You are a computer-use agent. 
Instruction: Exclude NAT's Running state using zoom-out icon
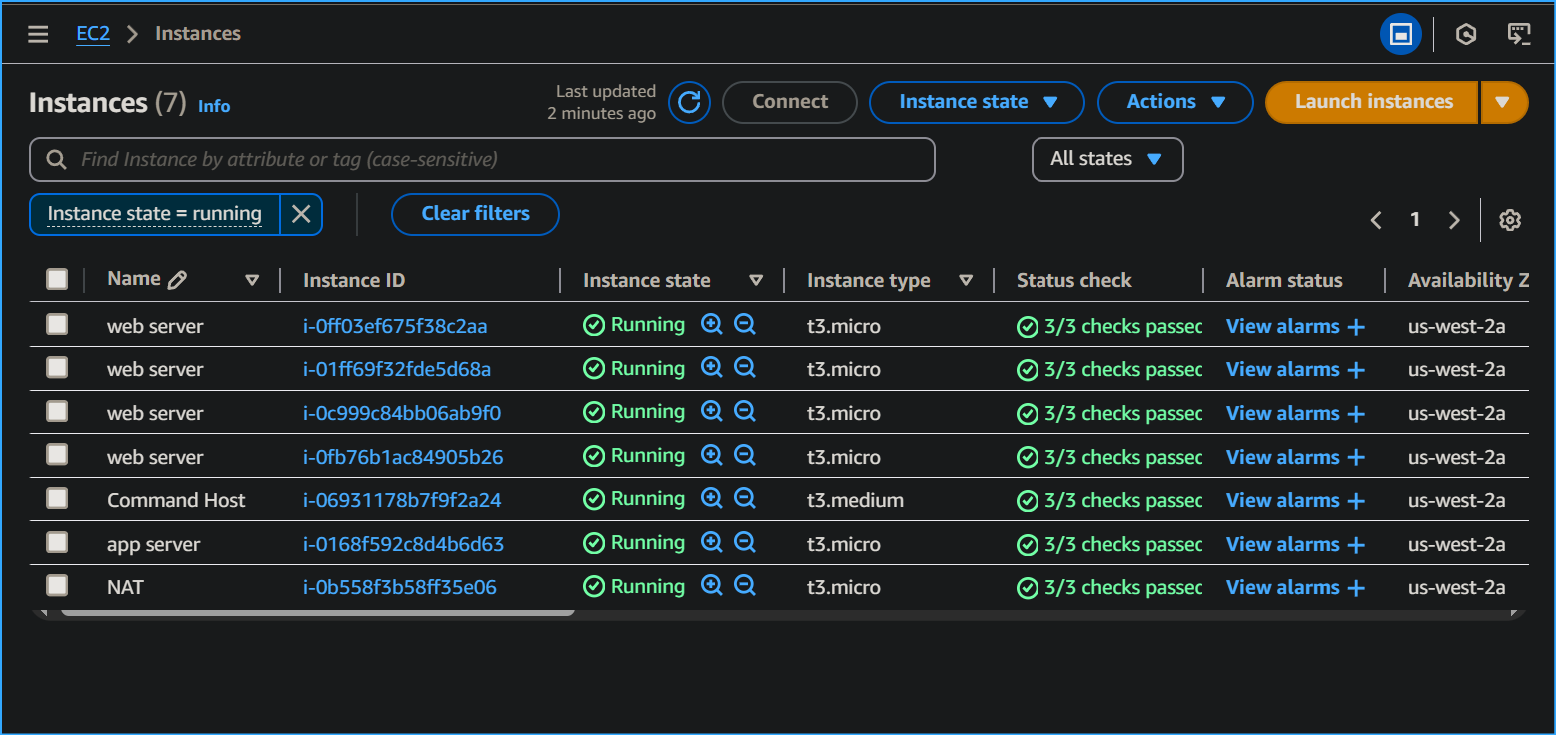tap(744, 586)
